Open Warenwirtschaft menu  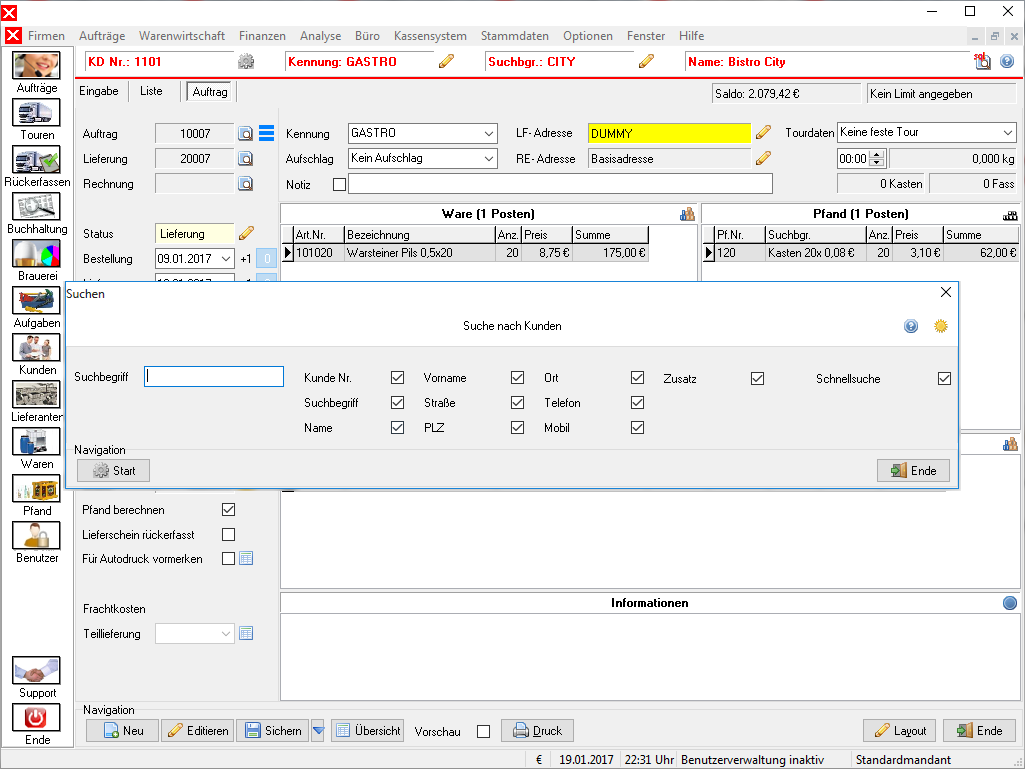click(x=182, y=36)
